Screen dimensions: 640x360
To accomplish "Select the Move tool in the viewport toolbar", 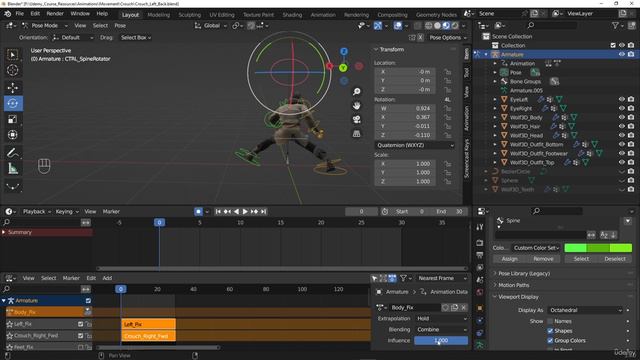I will [13, 88].
